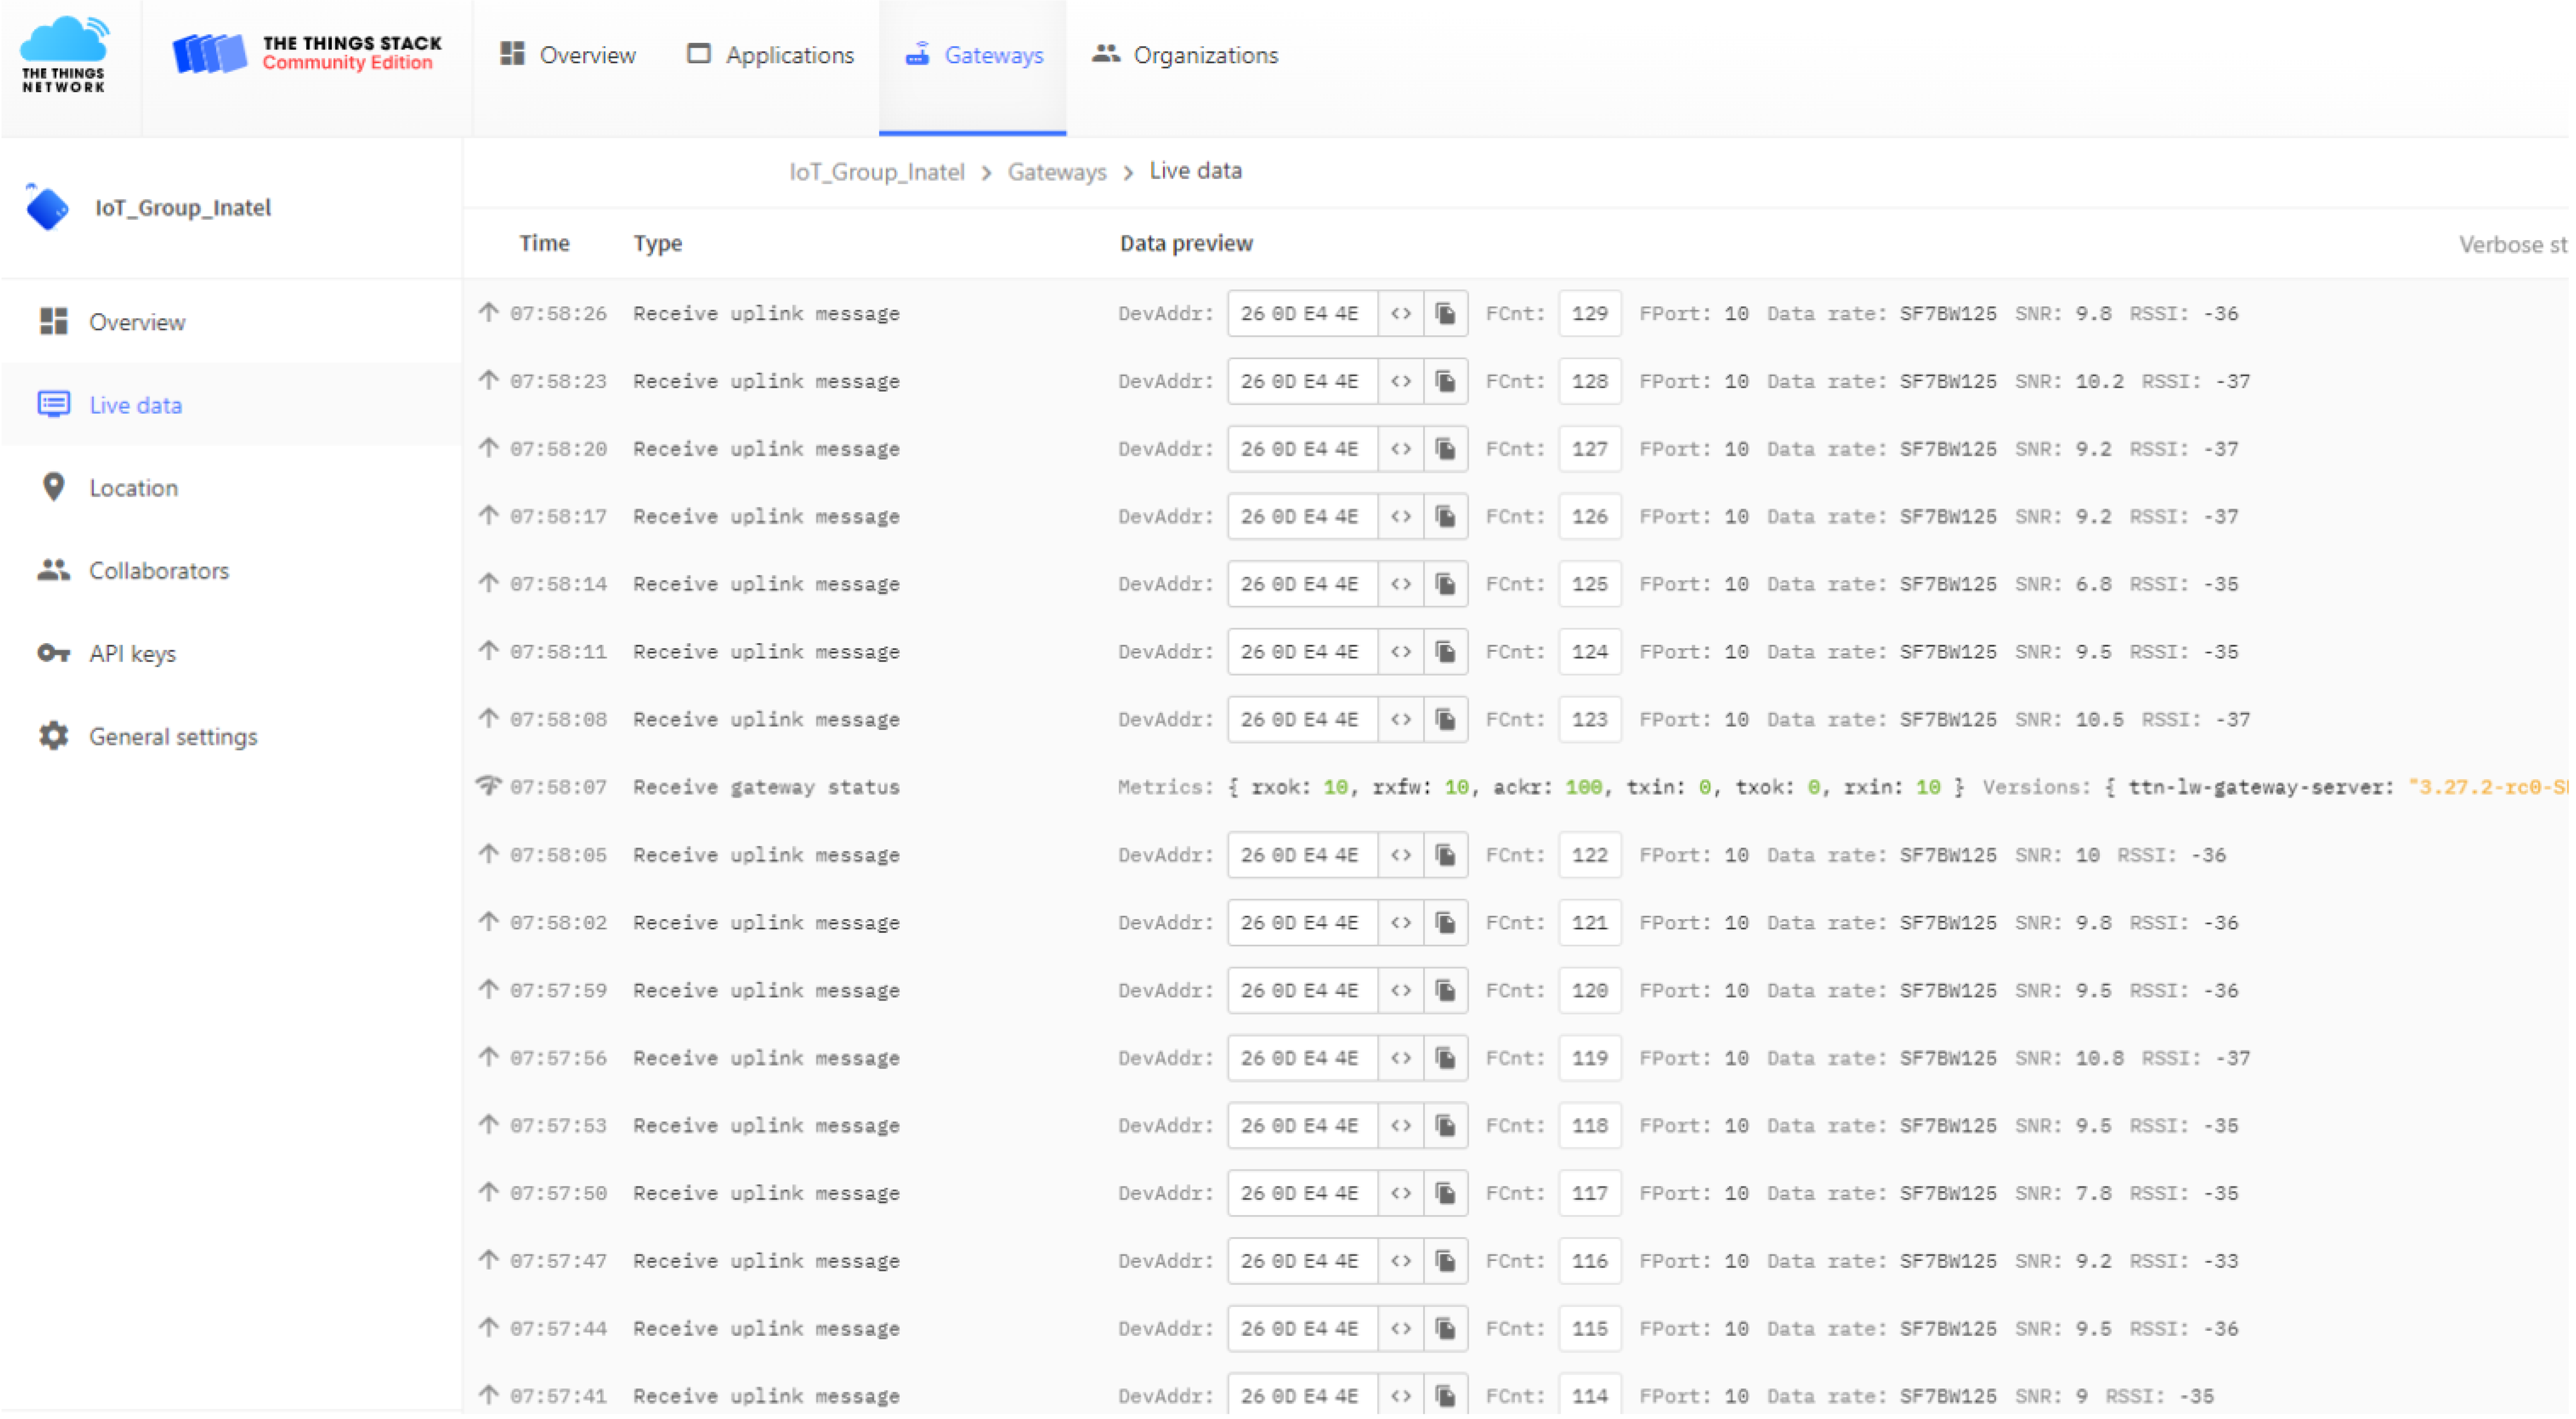Open Applications in top navigation
The height and width of the screenshot is (1419, 2576).
click(770, 55)
